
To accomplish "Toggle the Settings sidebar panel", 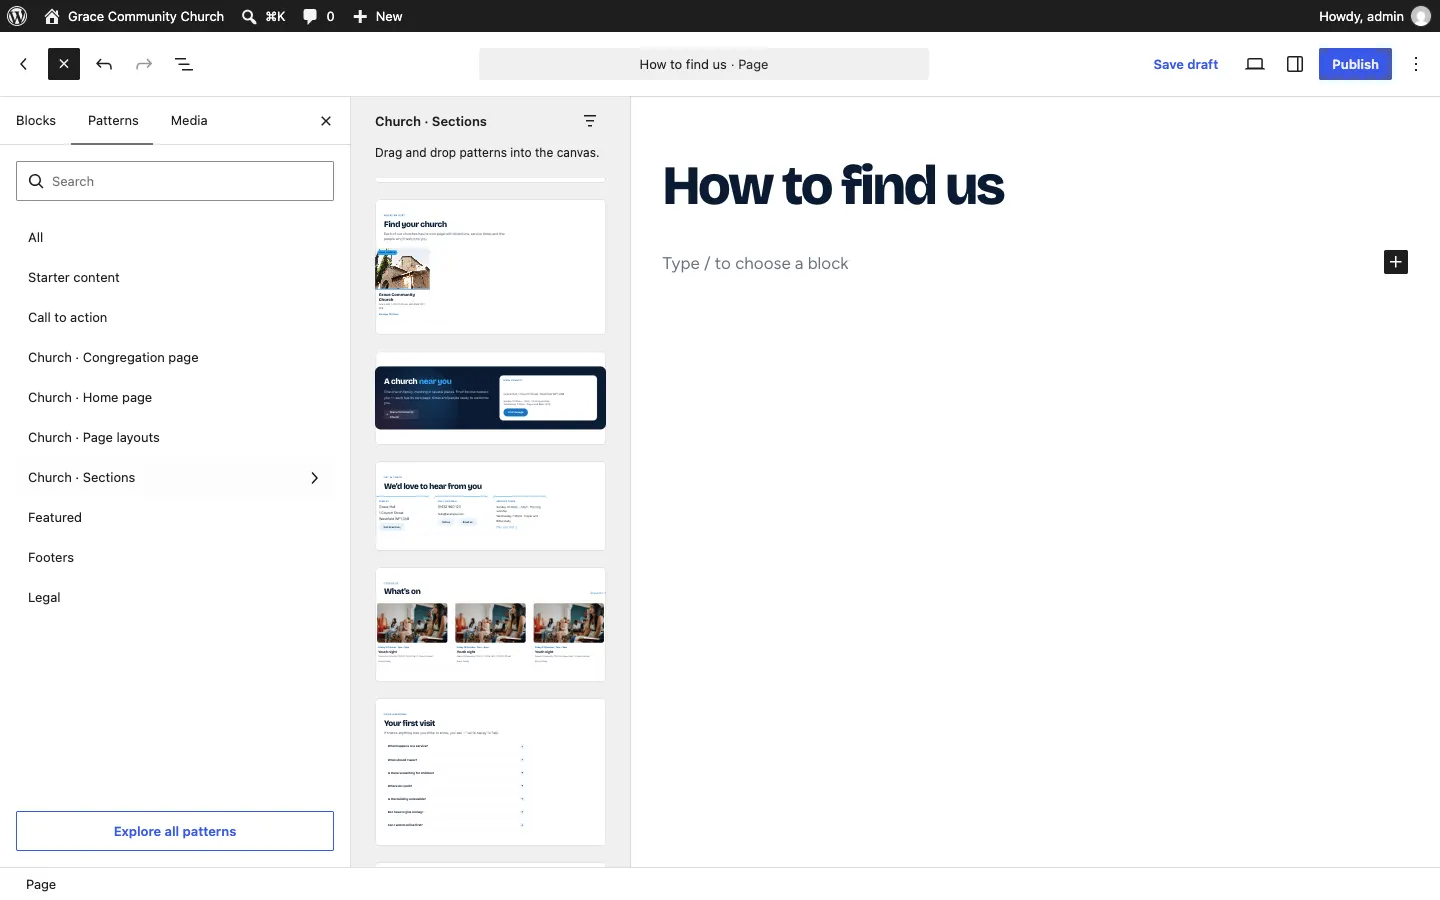I will tap(1296, 64).
